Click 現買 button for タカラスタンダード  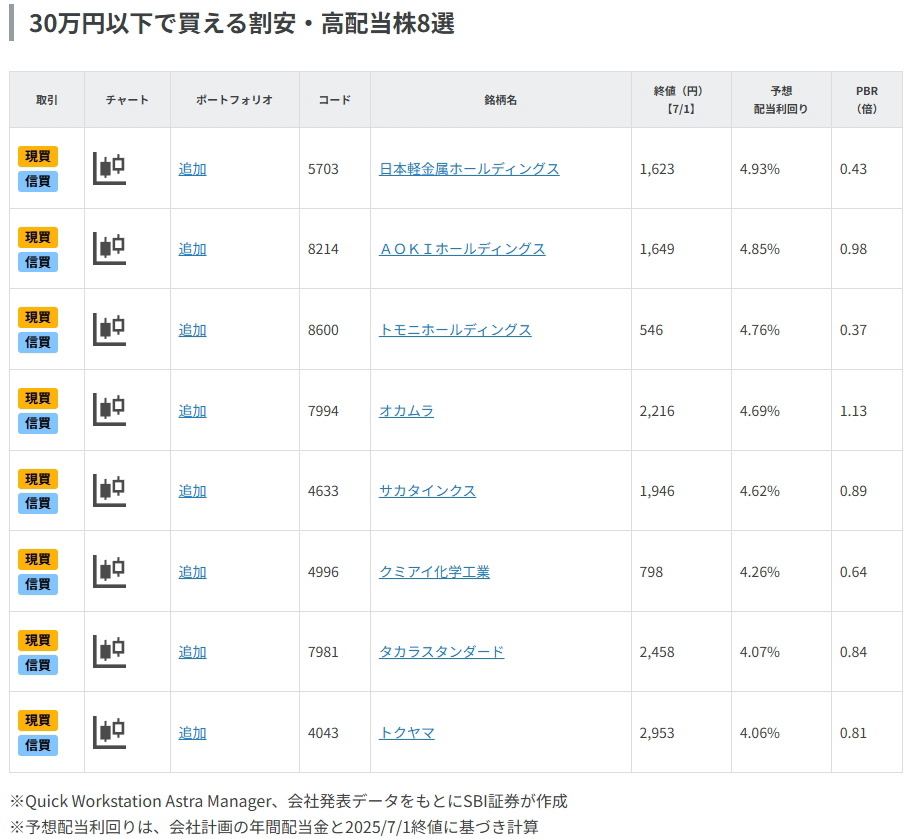(38, 640)
